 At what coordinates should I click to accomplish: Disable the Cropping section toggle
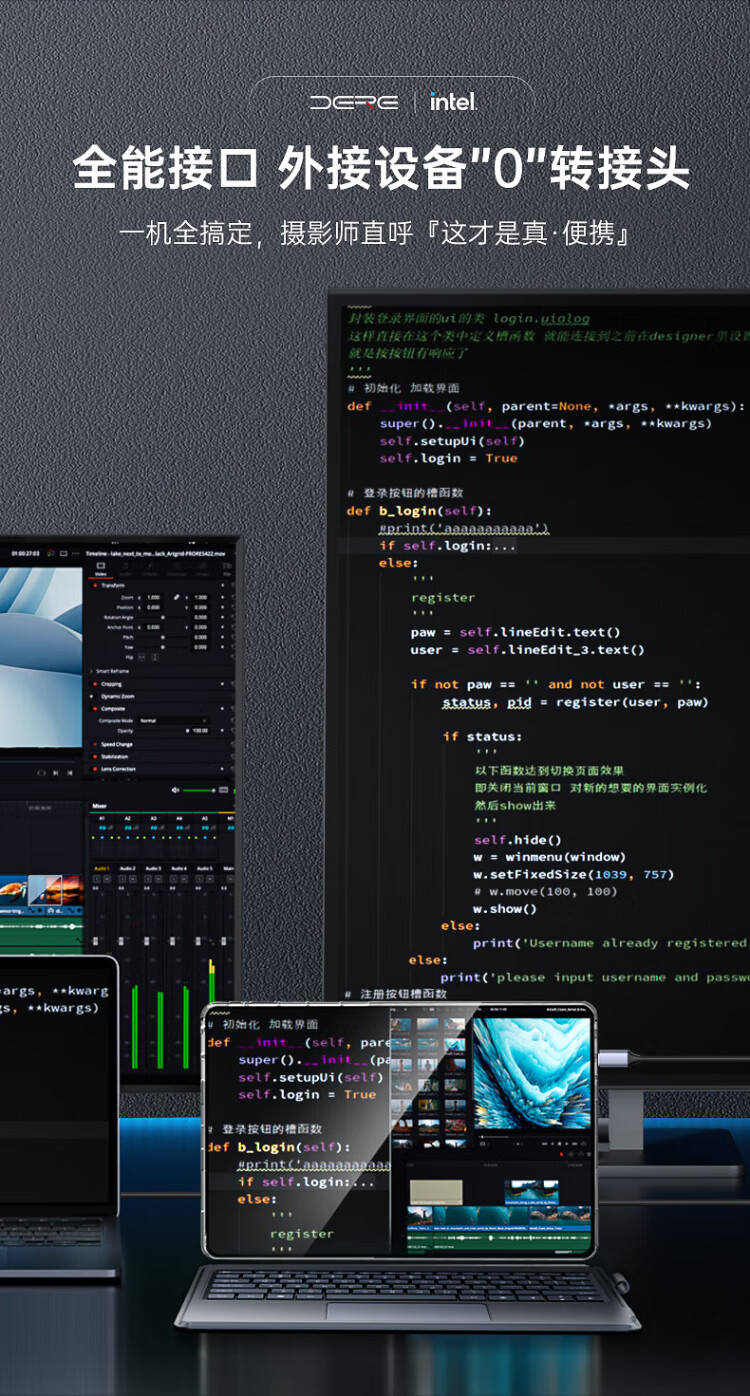coord(95,684)
